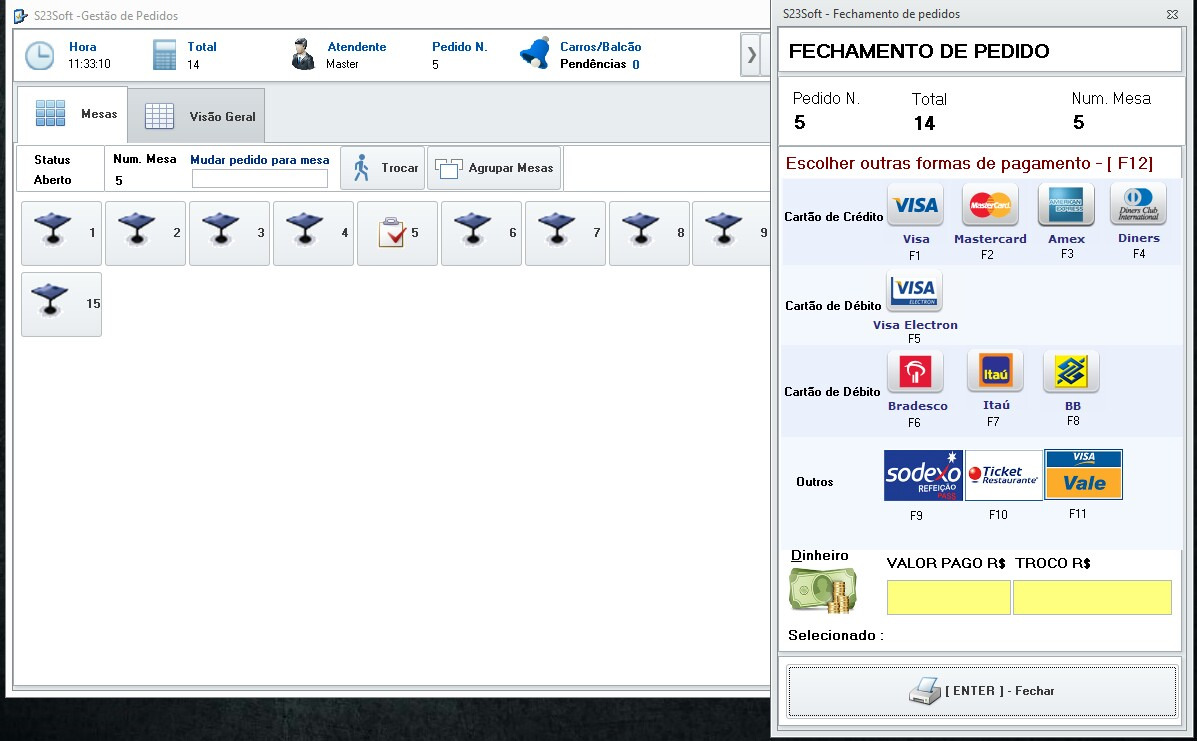Viewport: 1197px width, 741px height.
Task: Select Bradesco debit card option
Action: click(915, 372)
